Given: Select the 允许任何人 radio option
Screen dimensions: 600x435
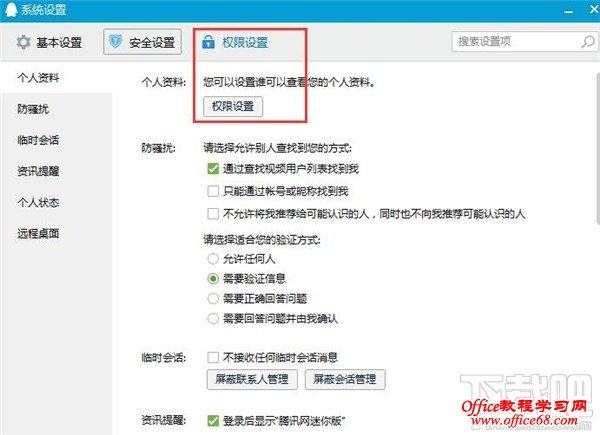Looking at the screenshot, I should coord(213,259).
